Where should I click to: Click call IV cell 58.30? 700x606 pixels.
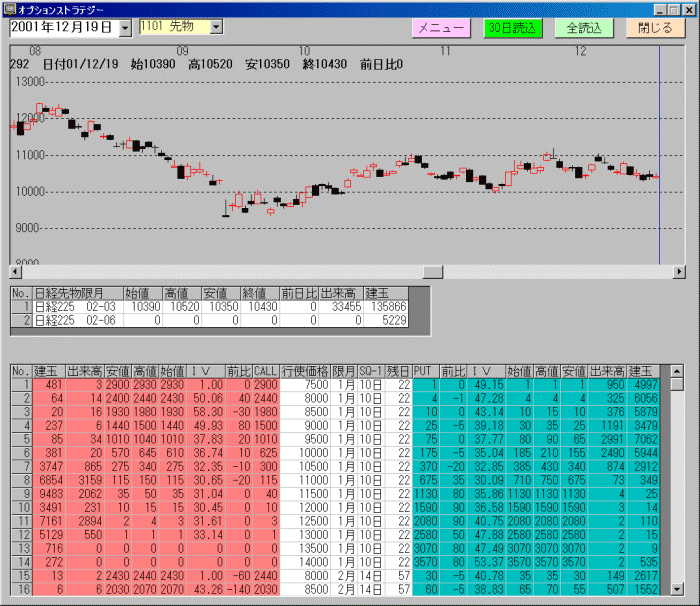pyautogui.click(x=205, y=412)
